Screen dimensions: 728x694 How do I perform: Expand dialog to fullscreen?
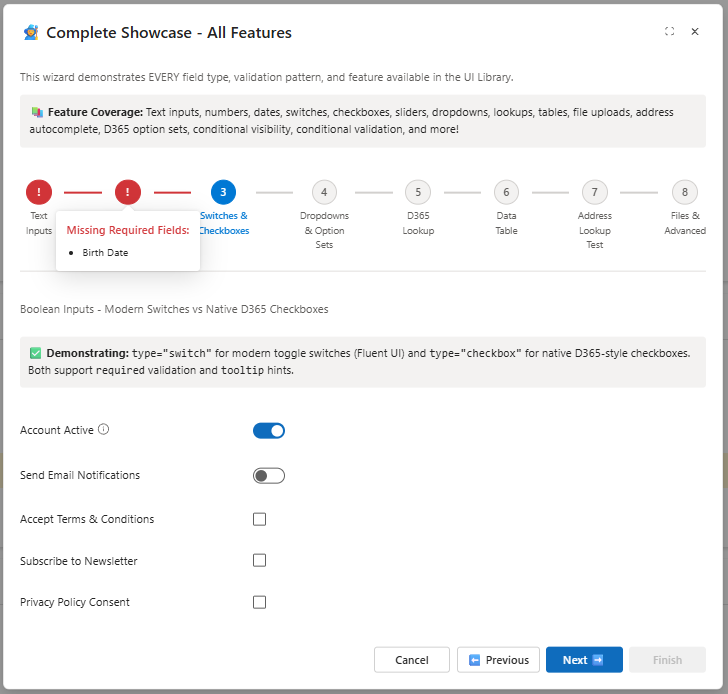coord(669,31)
